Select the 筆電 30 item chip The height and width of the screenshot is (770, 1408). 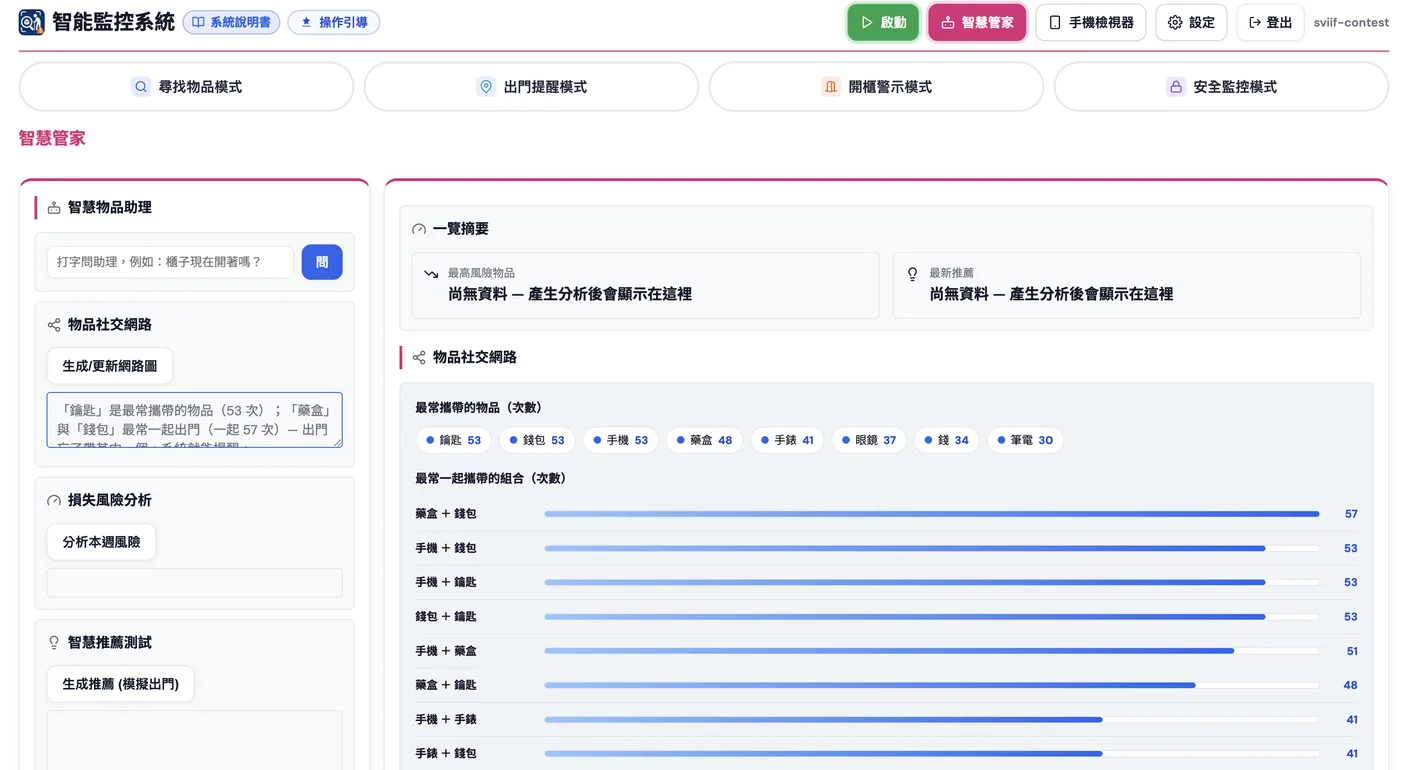click(x=1025, y=440)
